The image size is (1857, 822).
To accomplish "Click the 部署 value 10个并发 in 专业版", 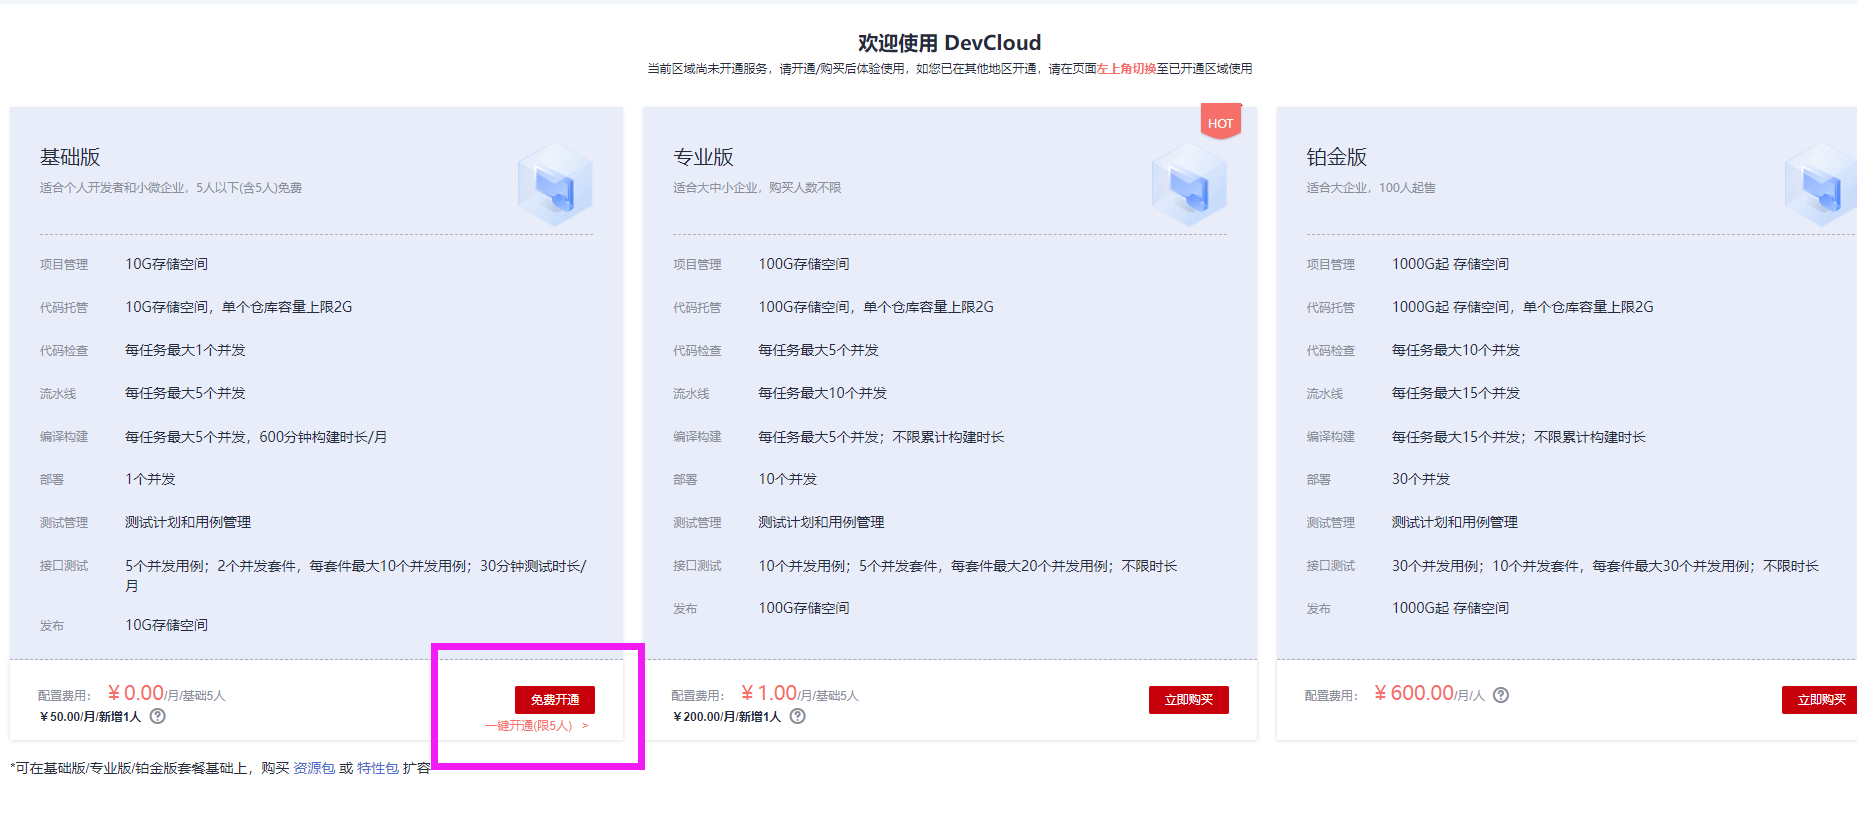I will point(788,479).
